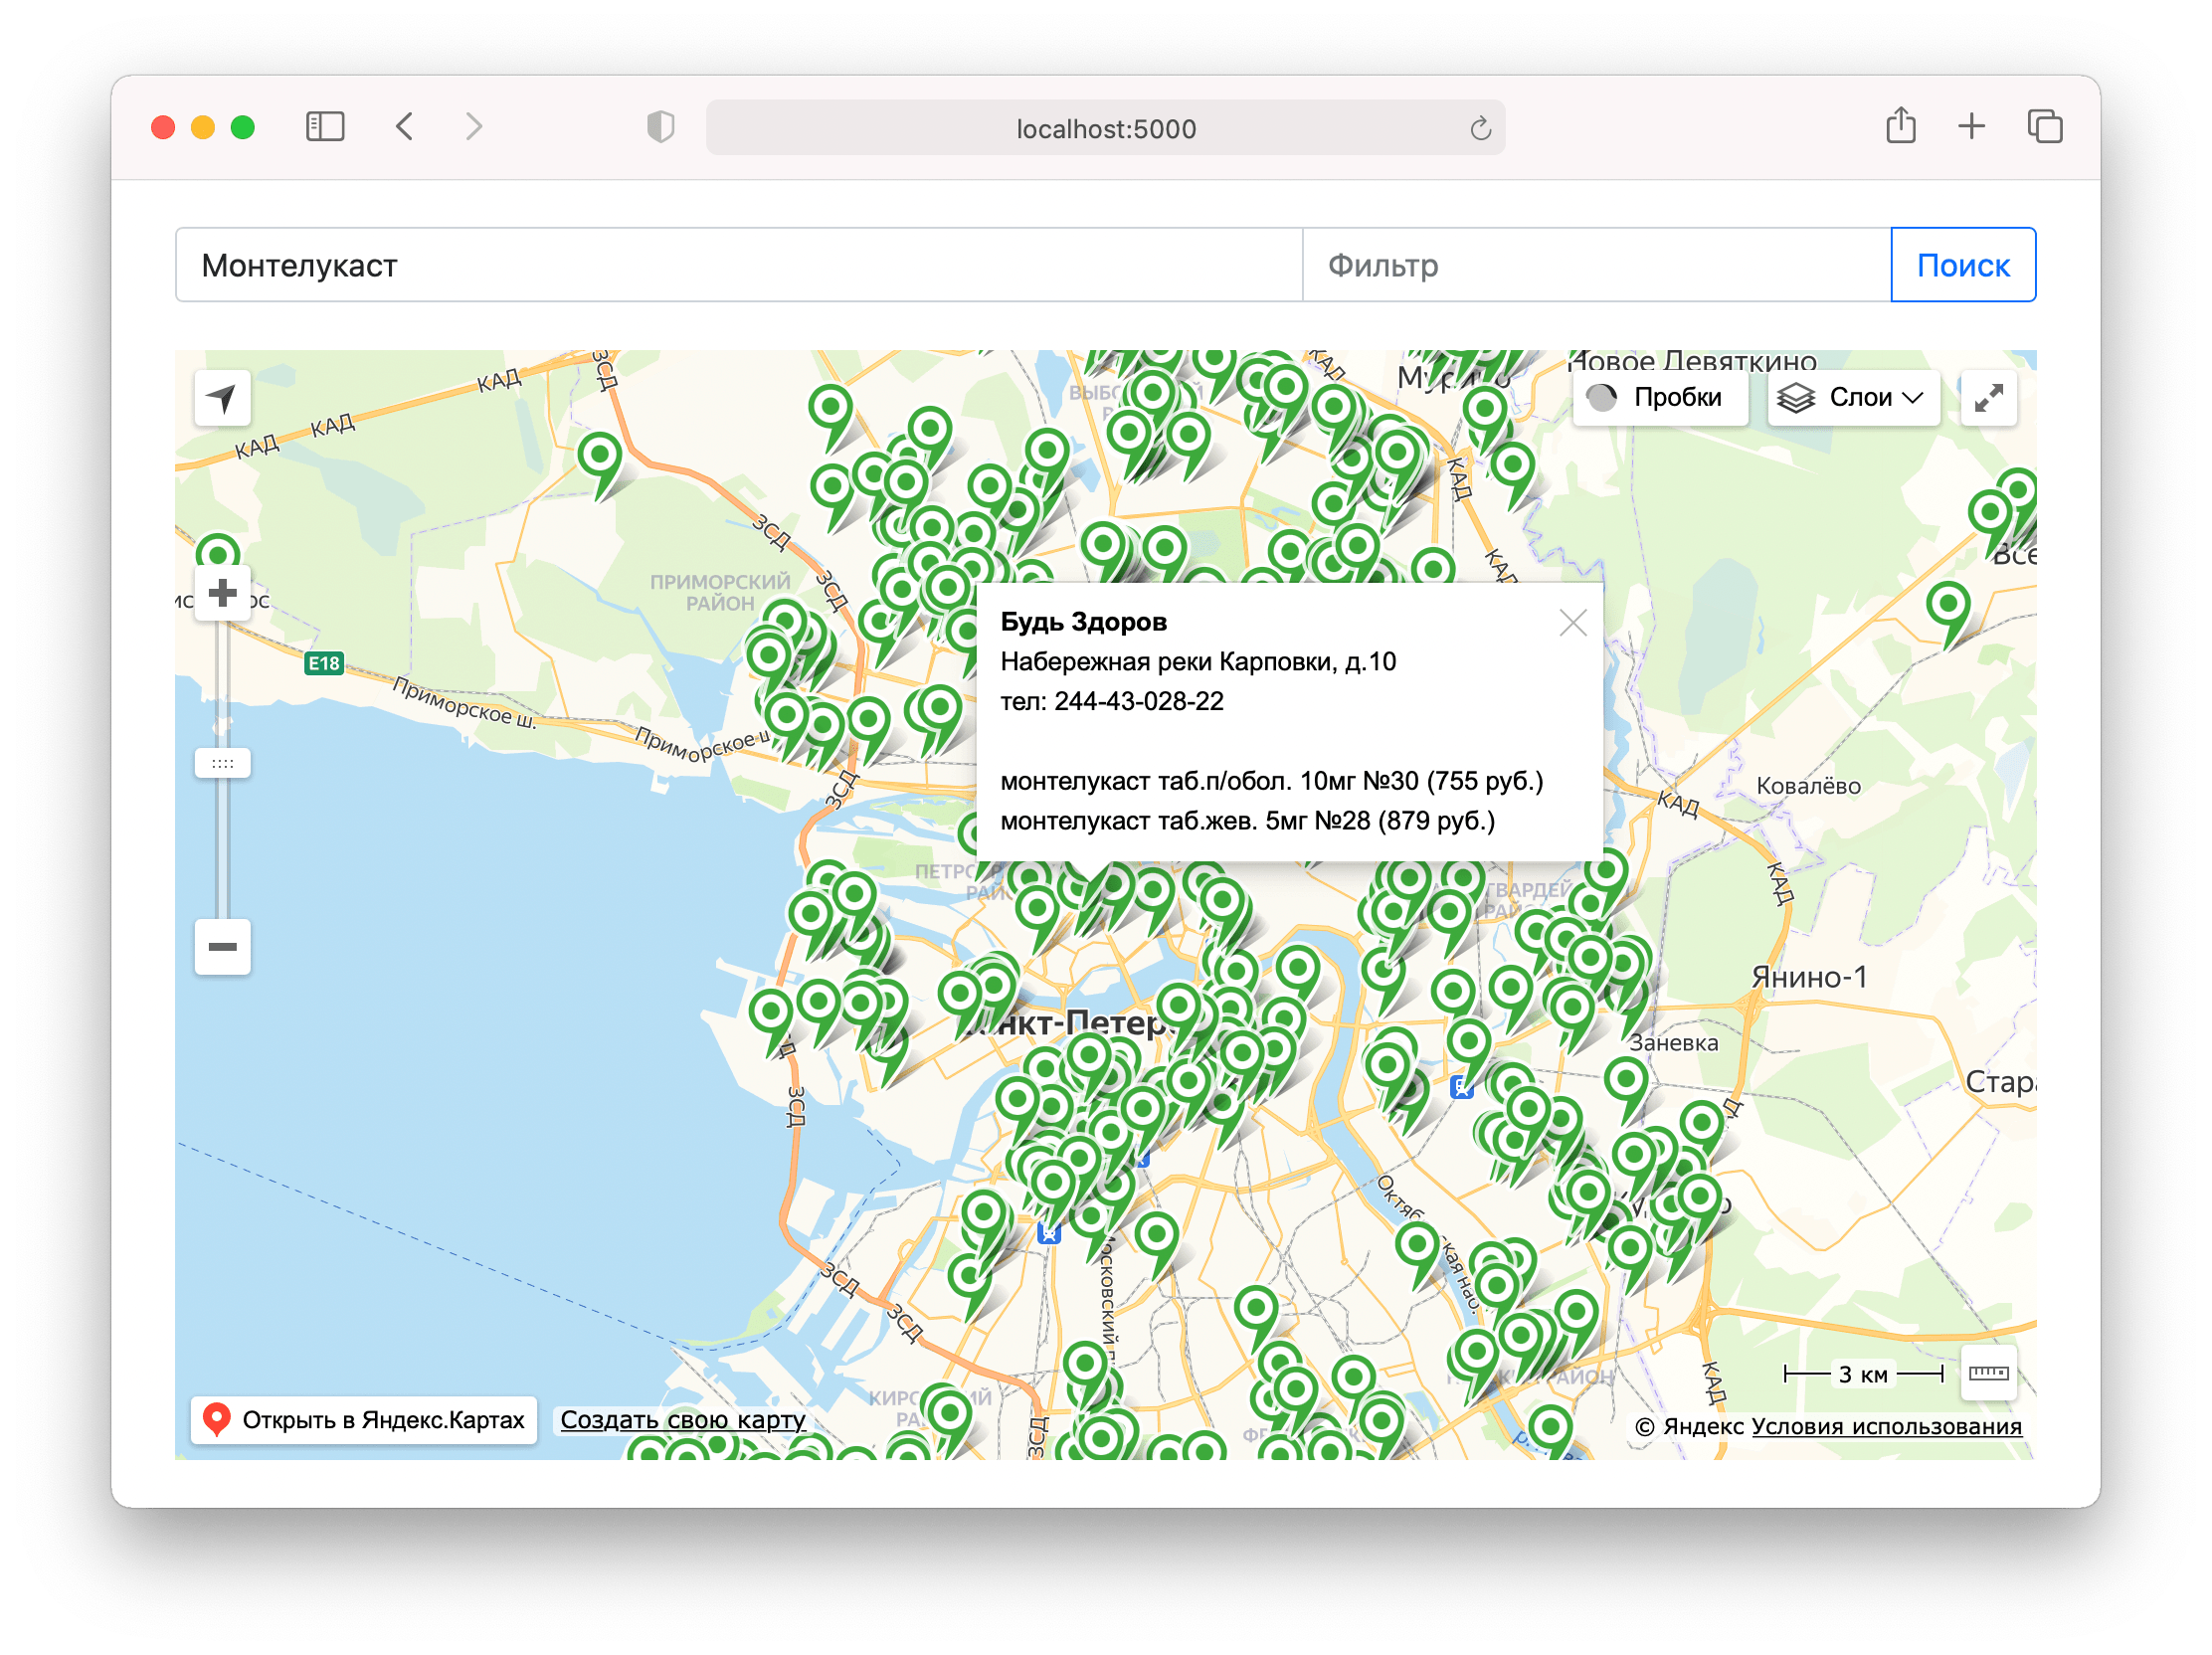Click the address Набережная реки Карповки, д.10

pos(1198,662)
